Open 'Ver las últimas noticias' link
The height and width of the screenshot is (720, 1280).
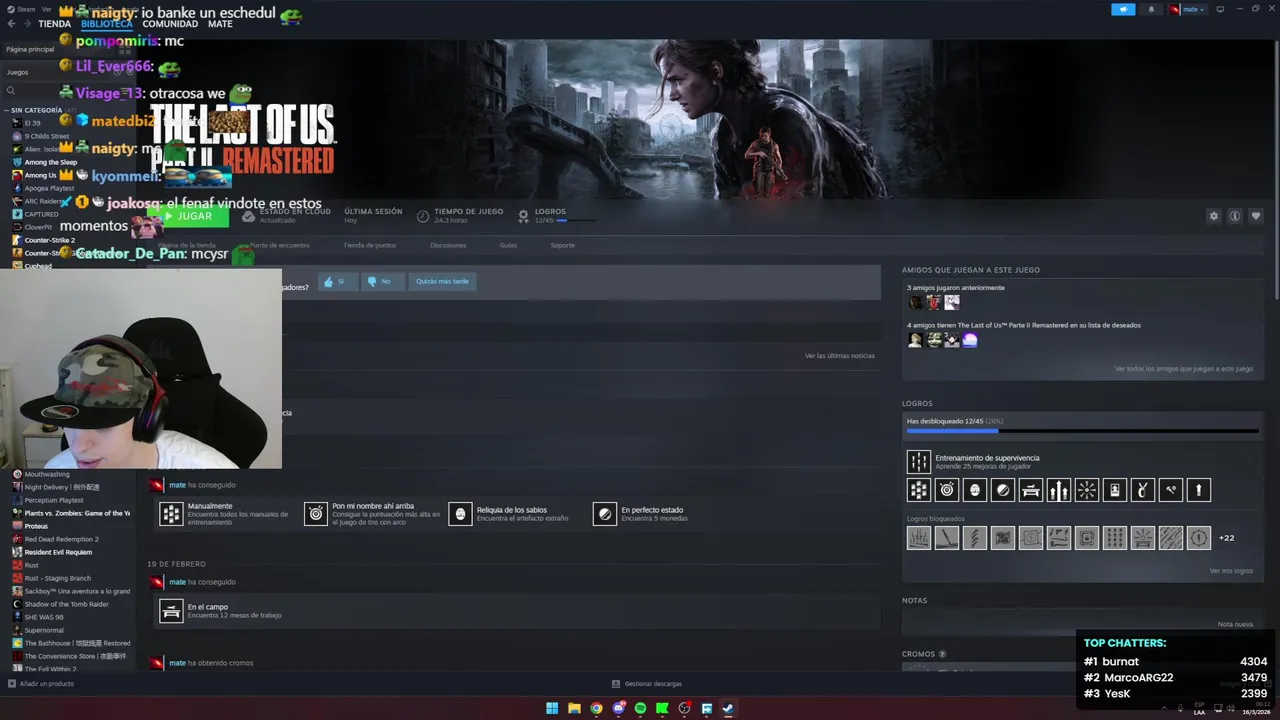pos(839,356)
